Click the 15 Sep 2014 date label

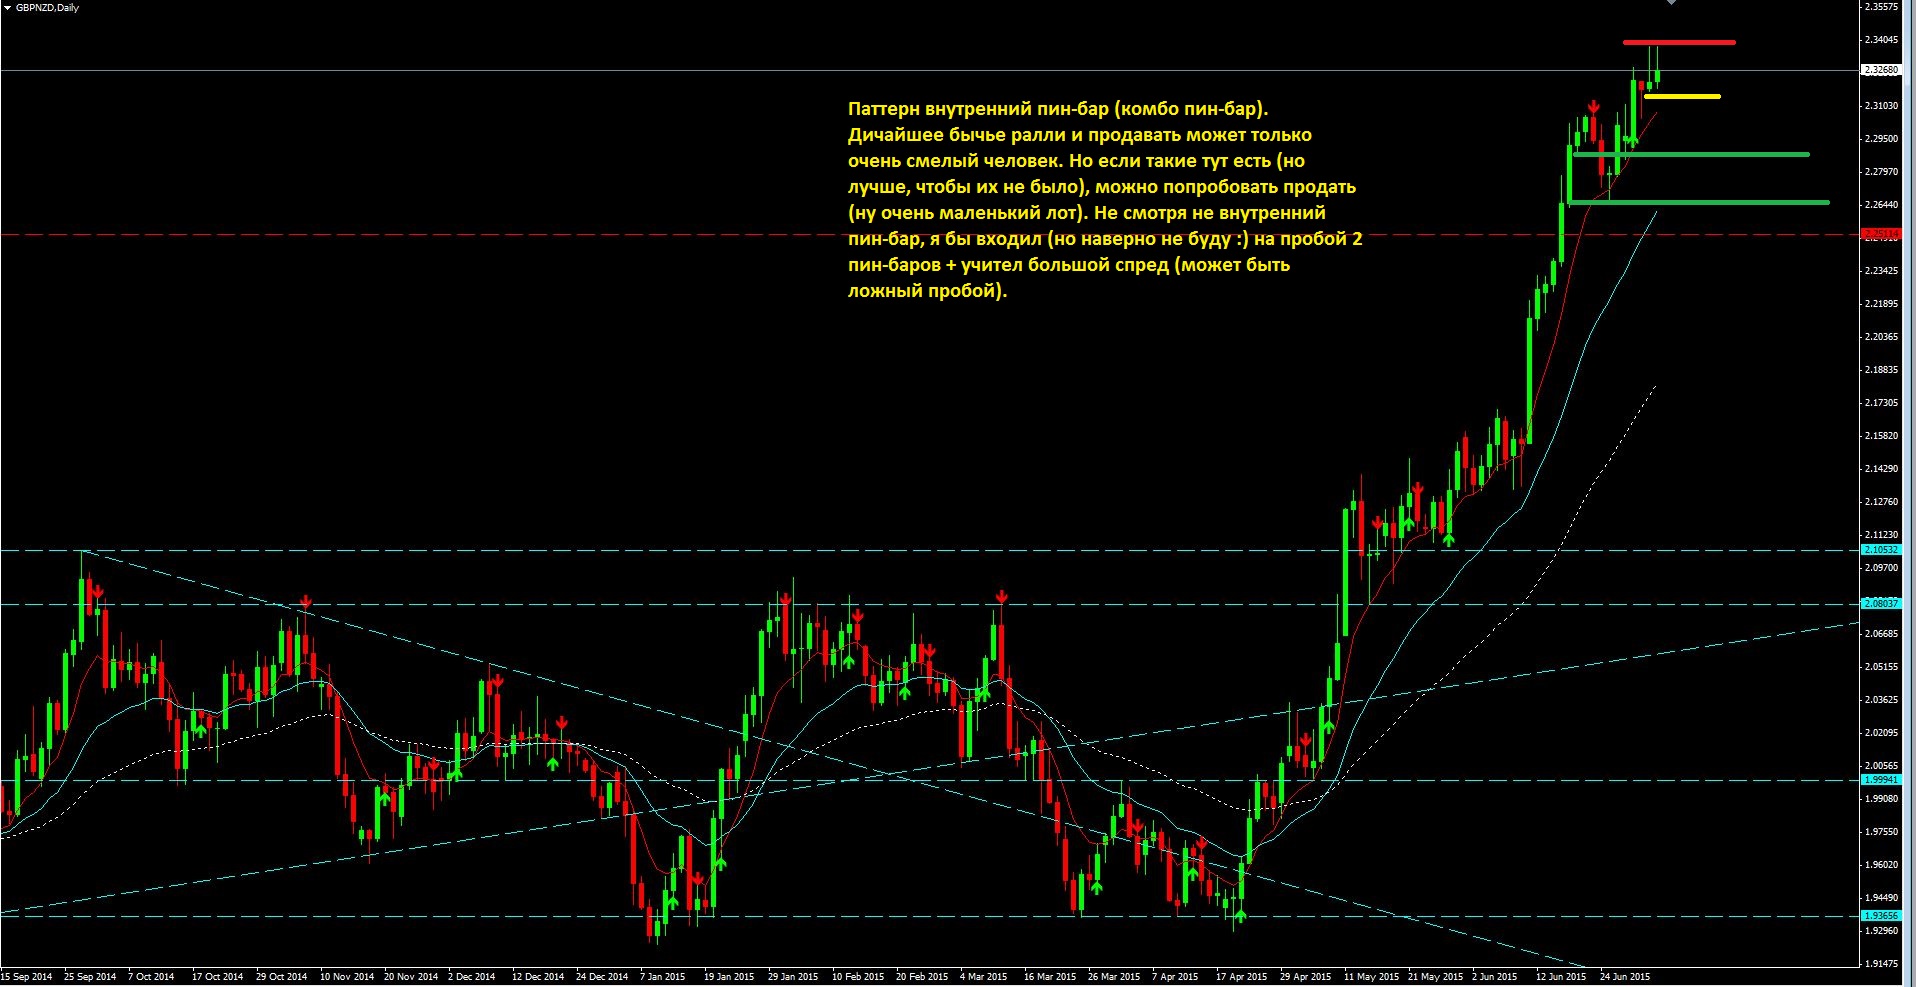pos(27,977)
